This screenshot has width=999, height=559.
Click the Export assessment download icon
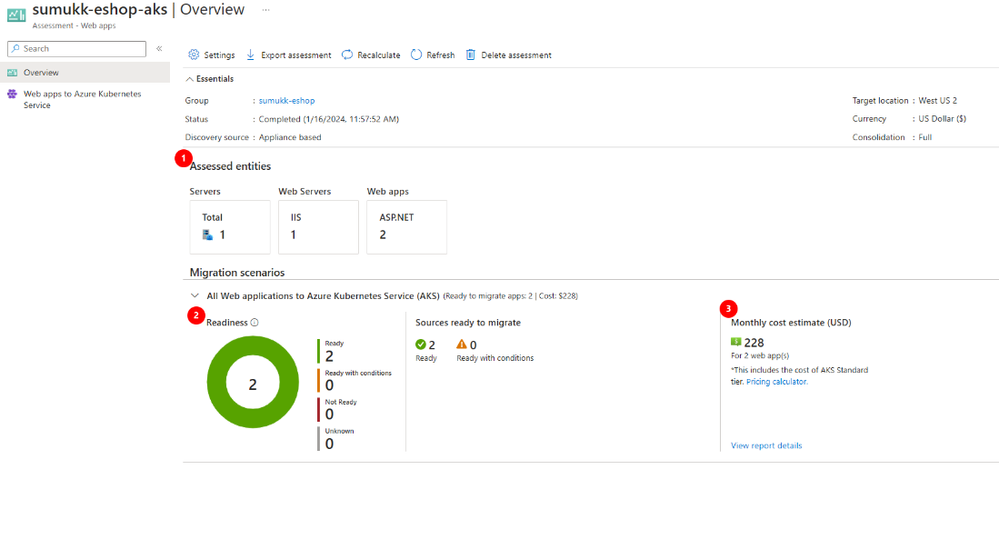coord(250,55)
